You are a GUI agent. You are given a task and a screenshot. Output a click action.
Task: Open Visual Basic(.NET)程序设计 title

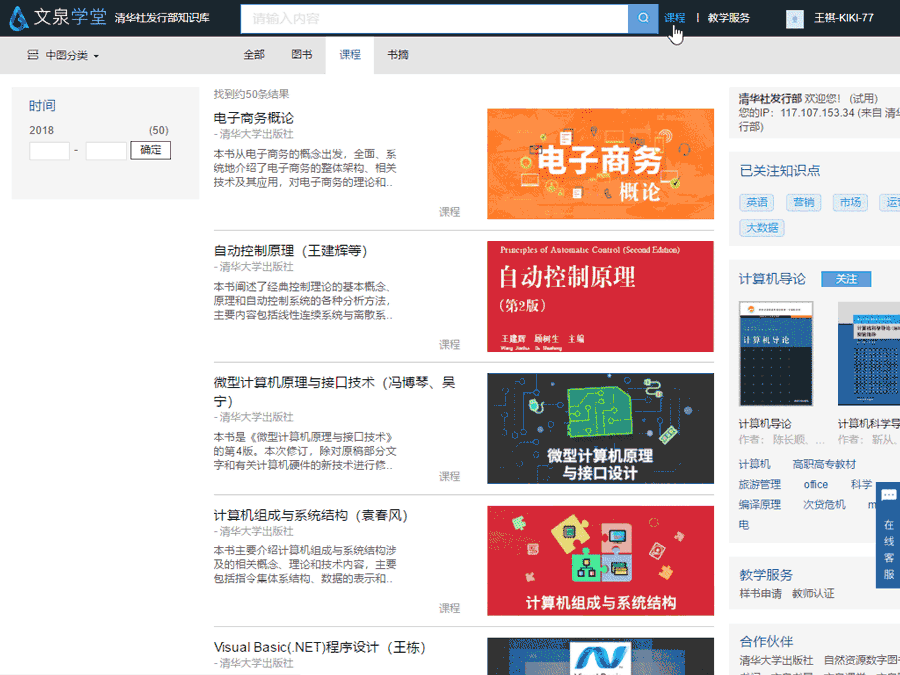(320, 647)
